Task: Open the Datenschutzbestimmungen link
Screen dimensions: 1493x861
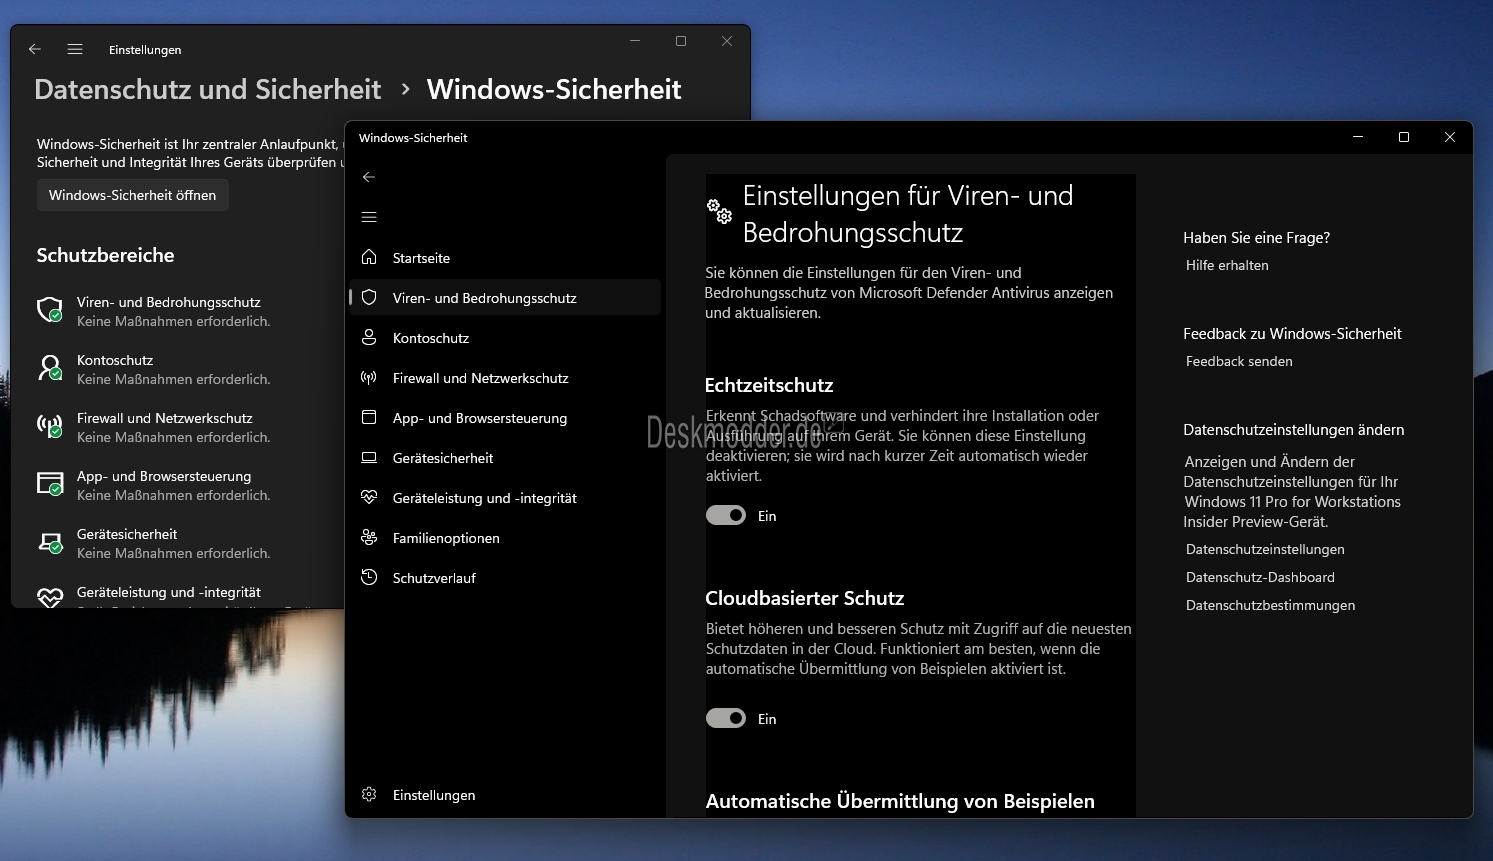Action: pyautogui.click(x=1271, y=605)
